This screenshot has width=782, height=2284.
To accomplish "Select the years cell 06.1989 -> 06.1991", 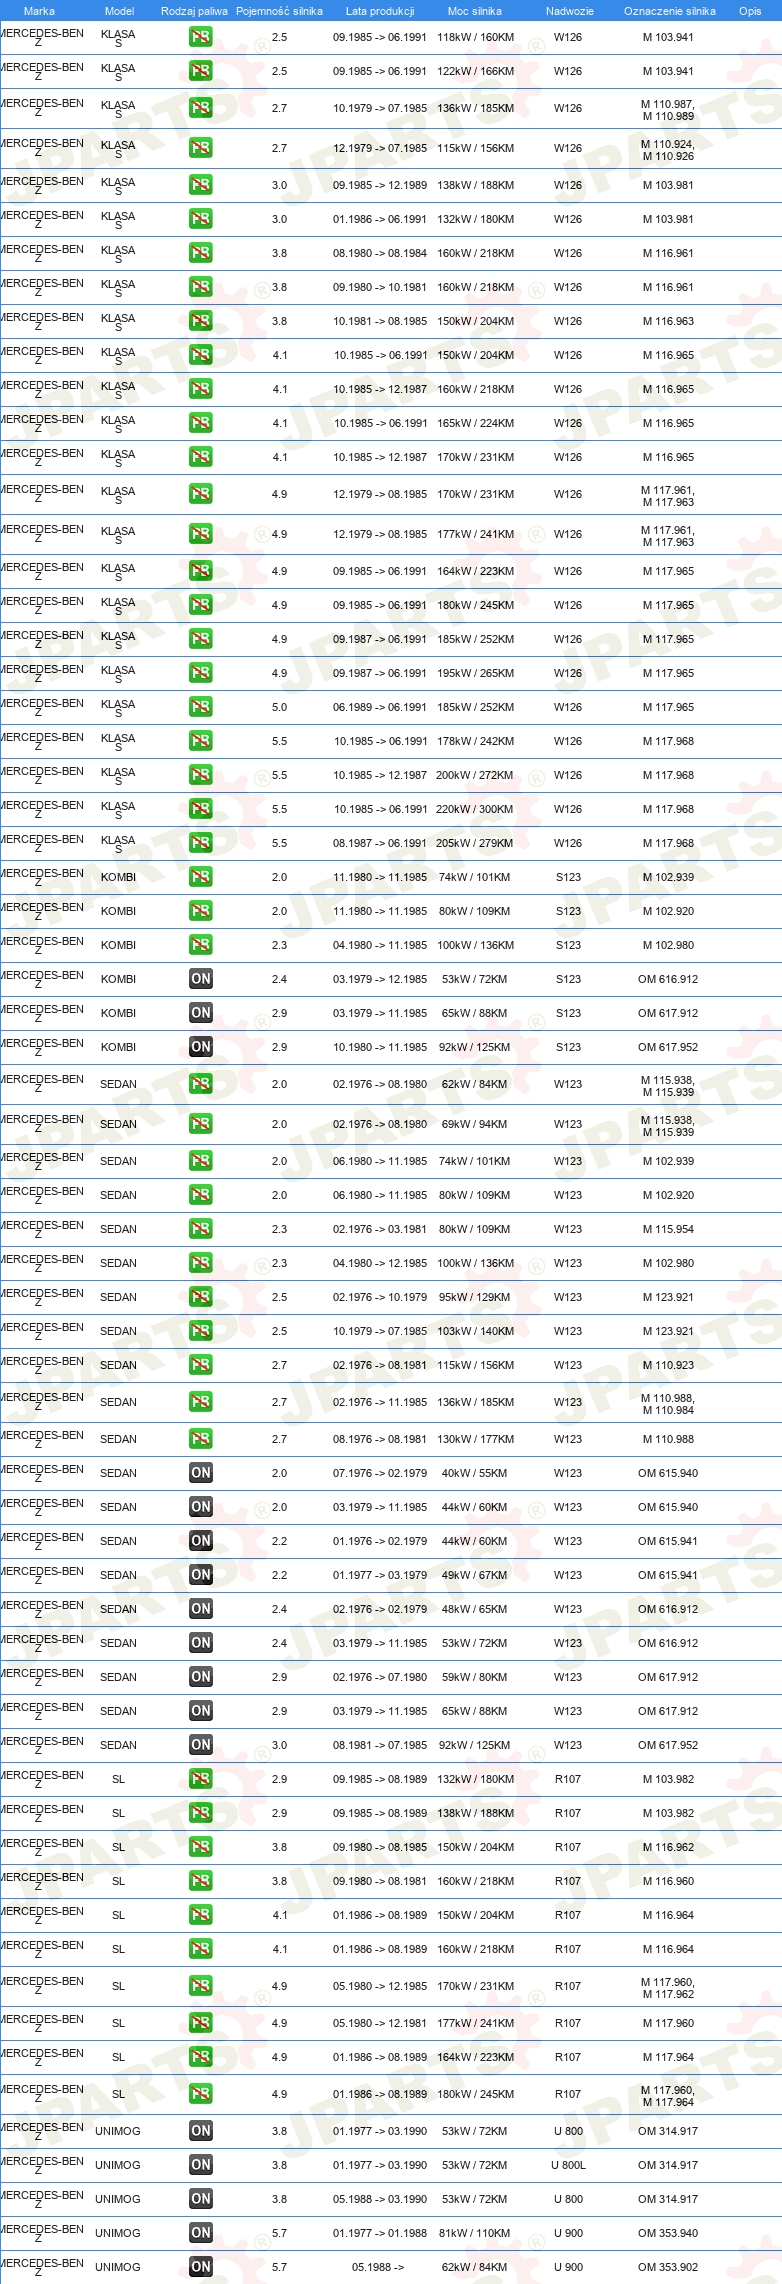I will coord(380,707).
